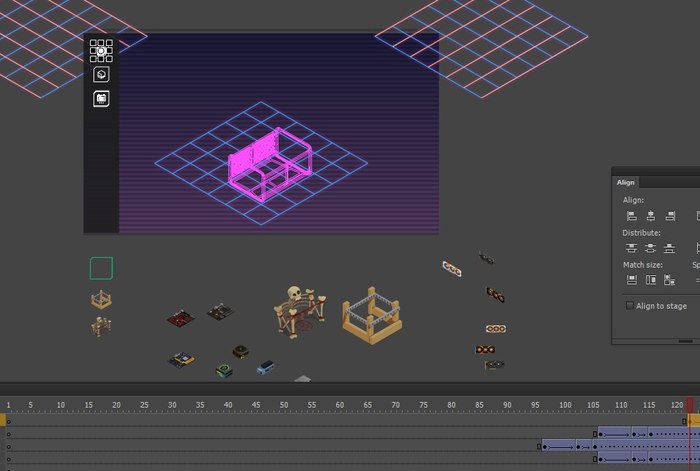Select the empty green outlined square
This screenshot has height=471, width=700.
(x=101, y=268)
